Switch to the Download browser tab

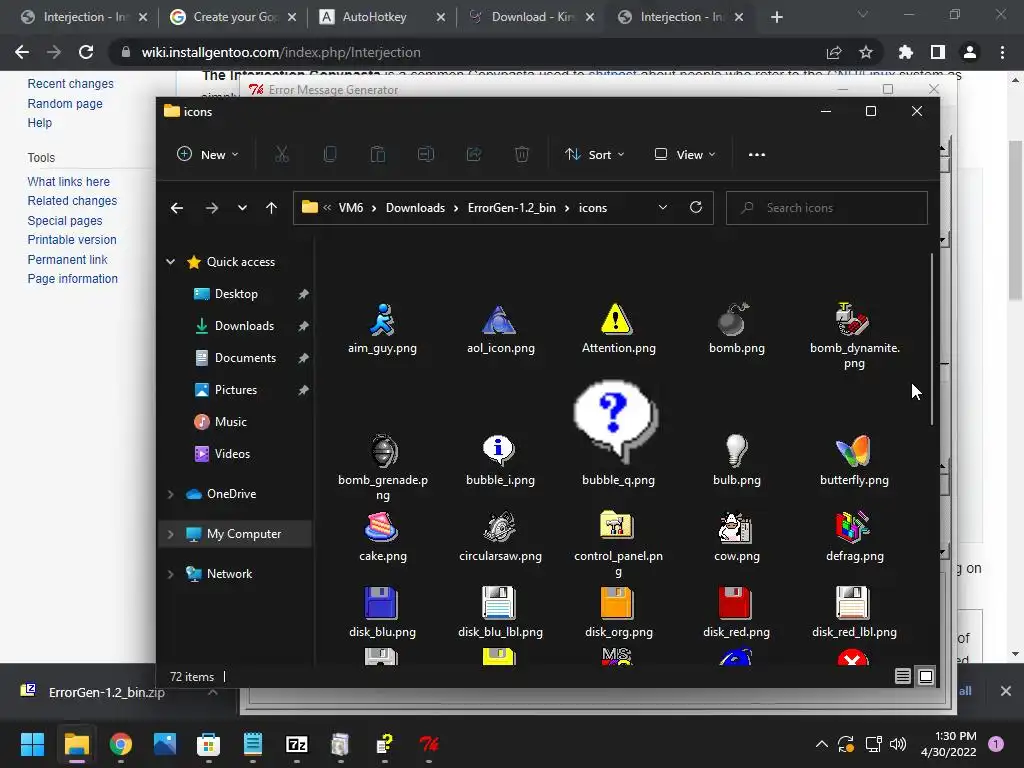532,17
